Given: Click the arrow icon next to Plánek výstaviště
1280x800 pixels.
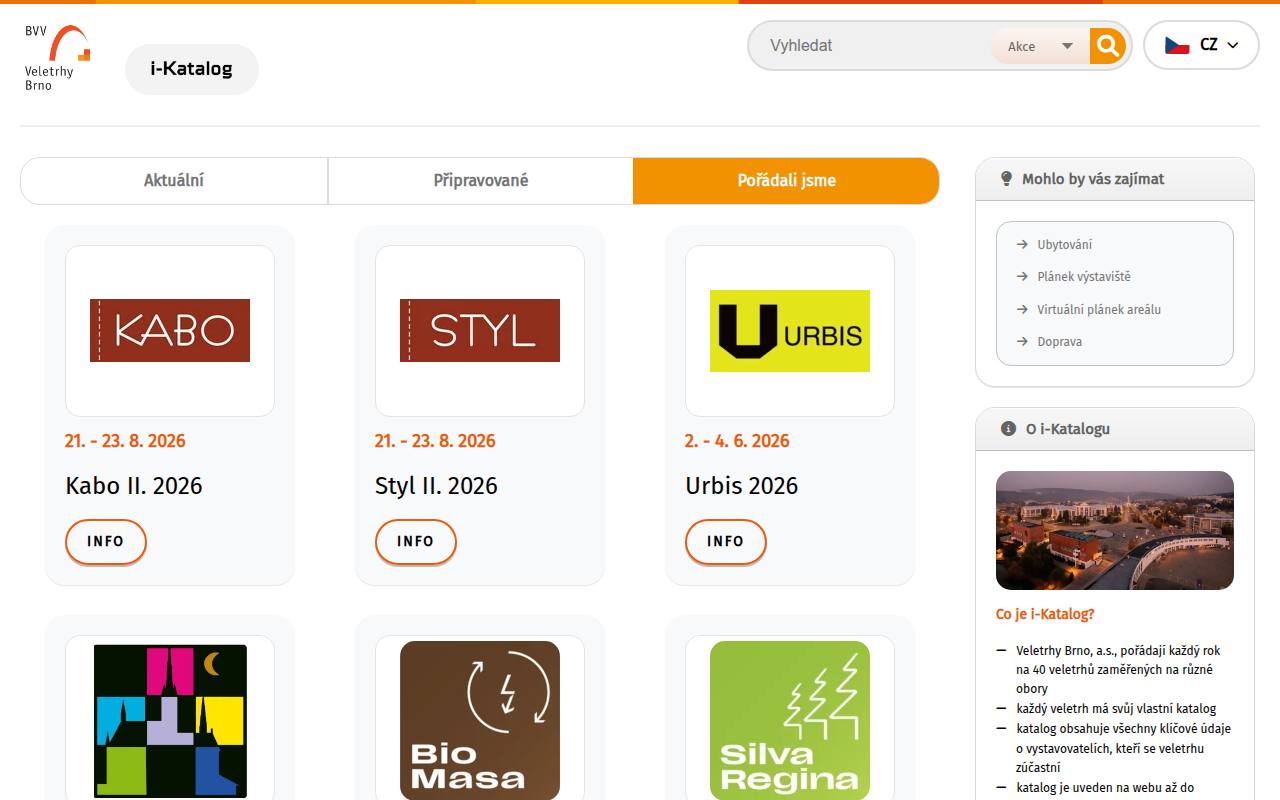Looking at the screenshot, I should [x=1022, y=277].
